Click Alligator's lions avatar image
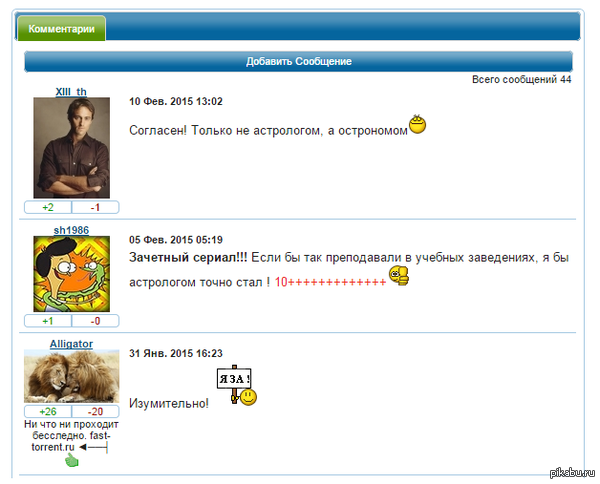Image resolution: width=600 pixels, height=484 pixels. [72, 376]
